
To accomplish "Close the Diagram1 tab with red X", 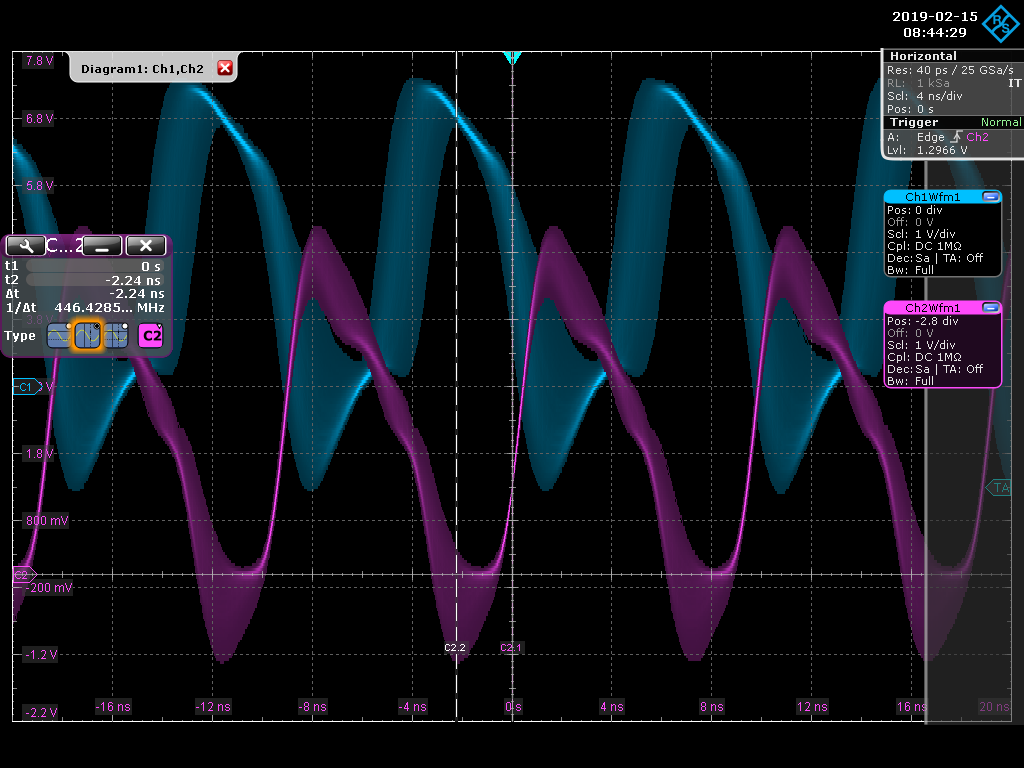I will tap(225, 68).
